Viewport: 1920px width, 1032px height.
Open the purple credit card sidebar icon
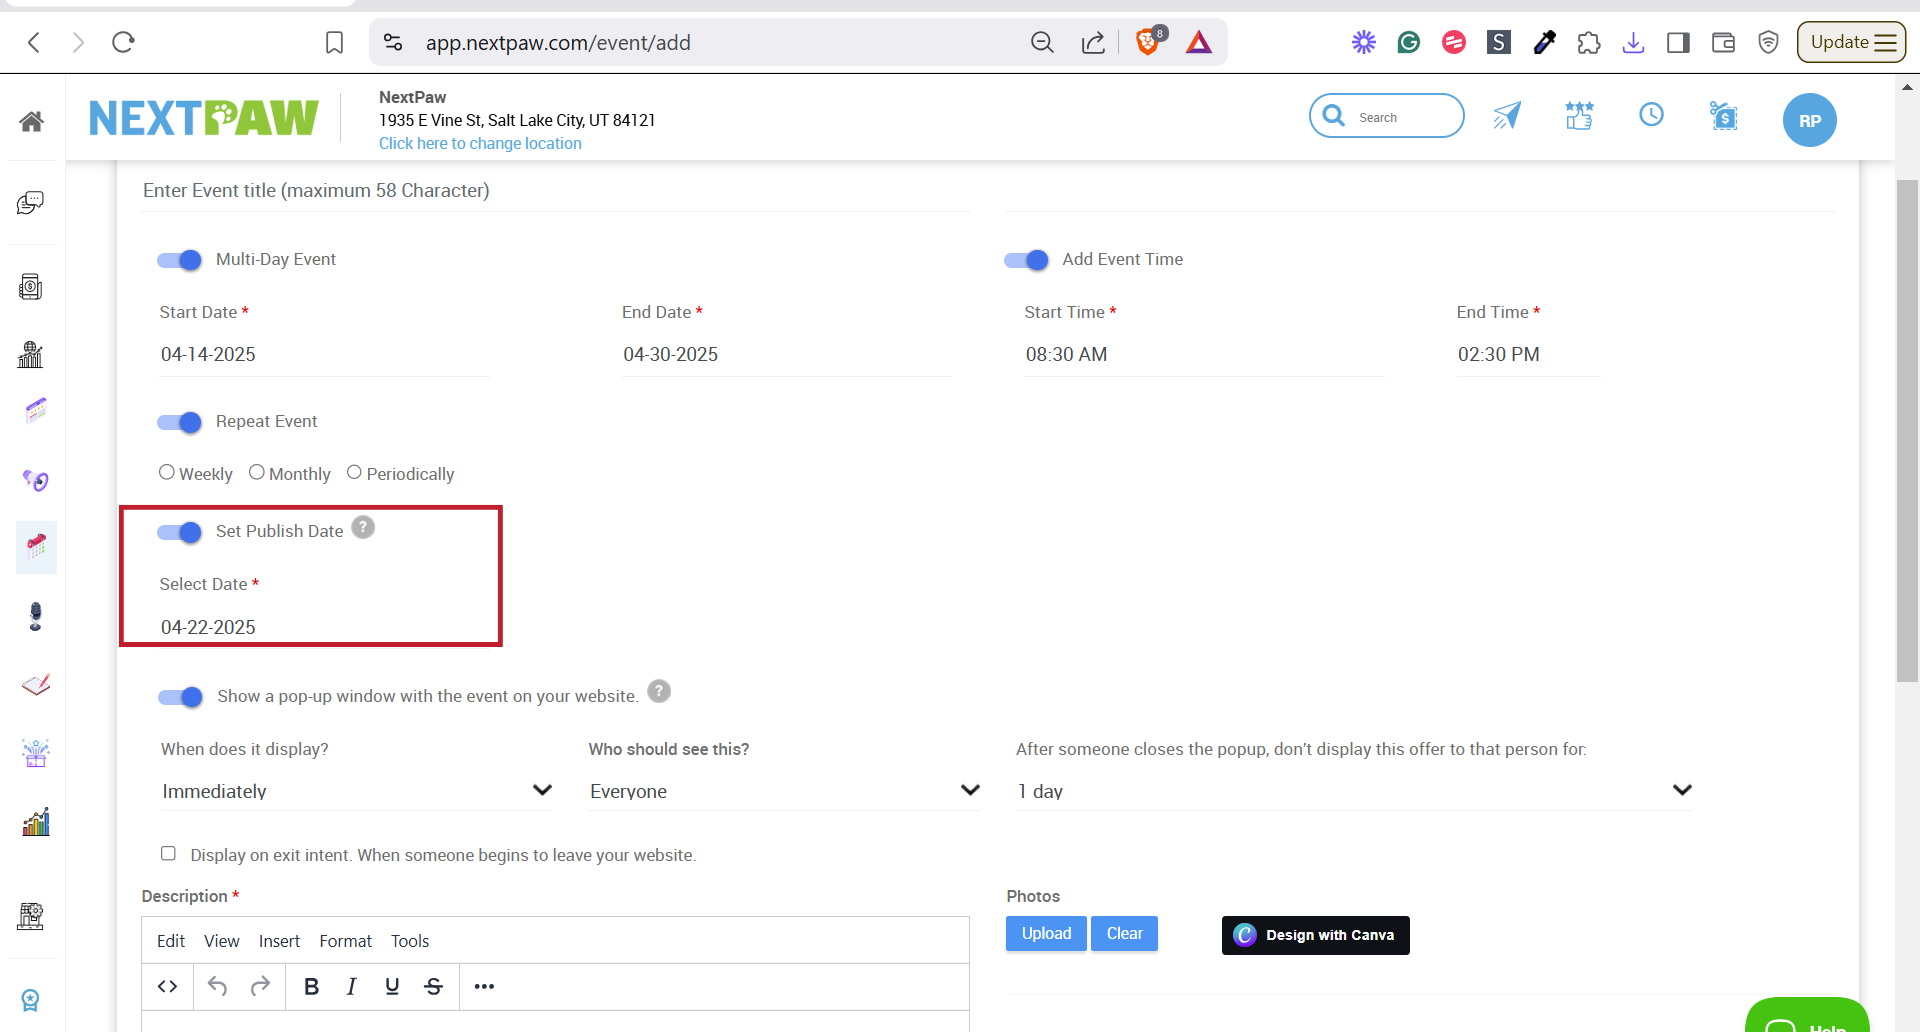36,411
